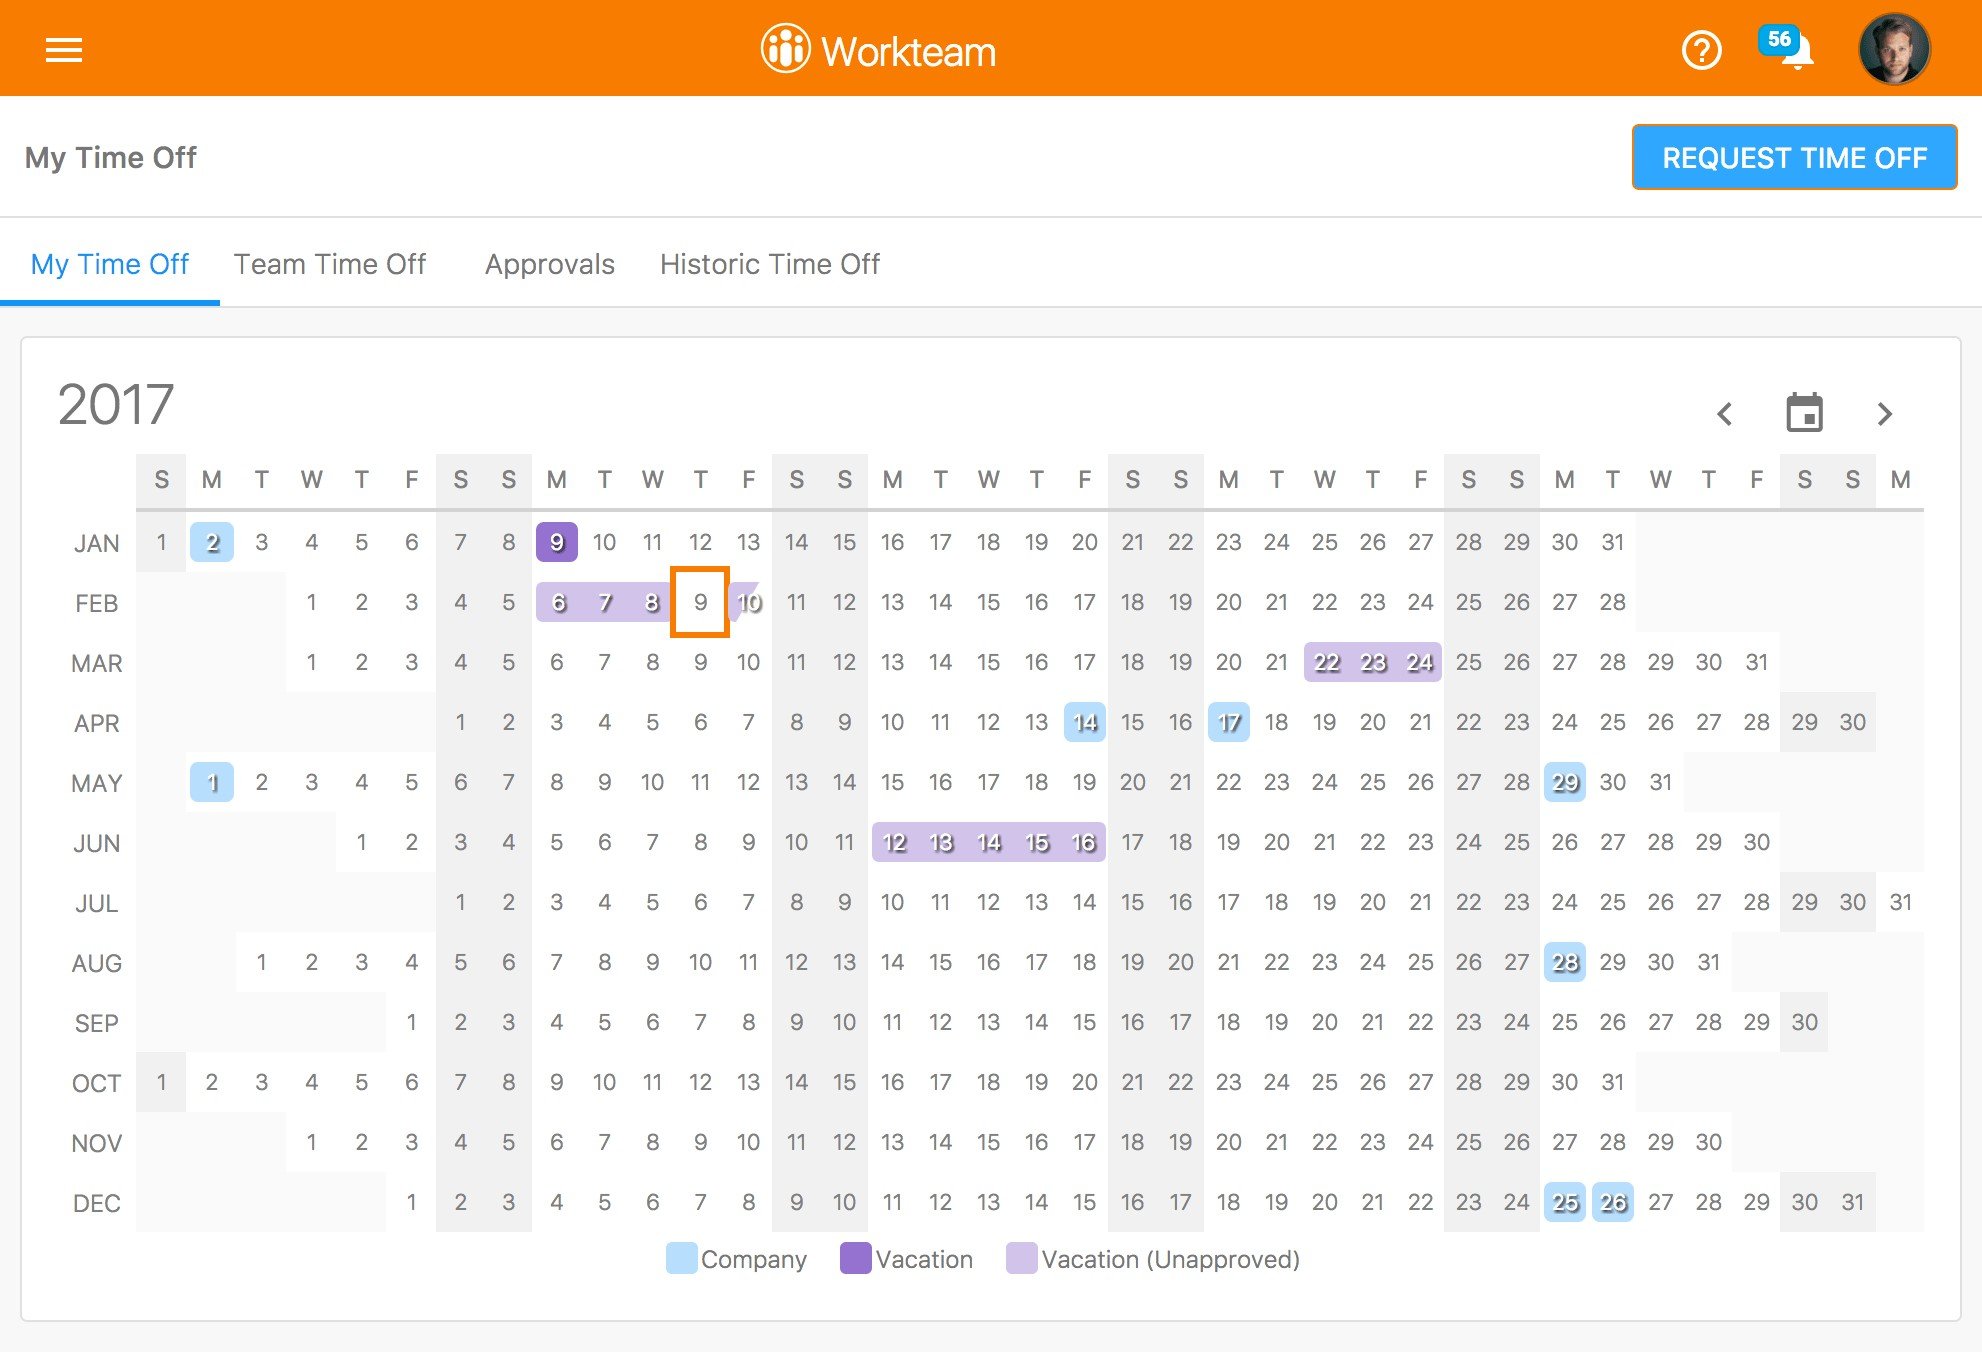Click the Request Time Off button

pyautogui.click(x=1794, y=157)
